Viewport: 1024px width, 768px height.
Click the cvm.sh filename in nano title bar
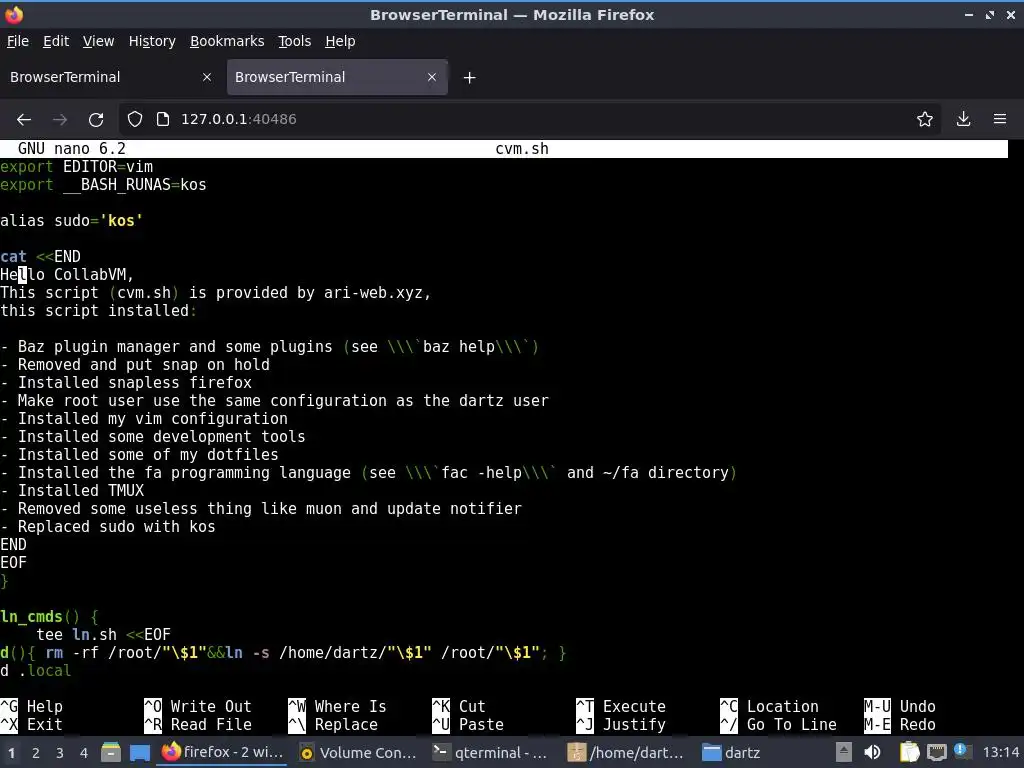[522, 149]
